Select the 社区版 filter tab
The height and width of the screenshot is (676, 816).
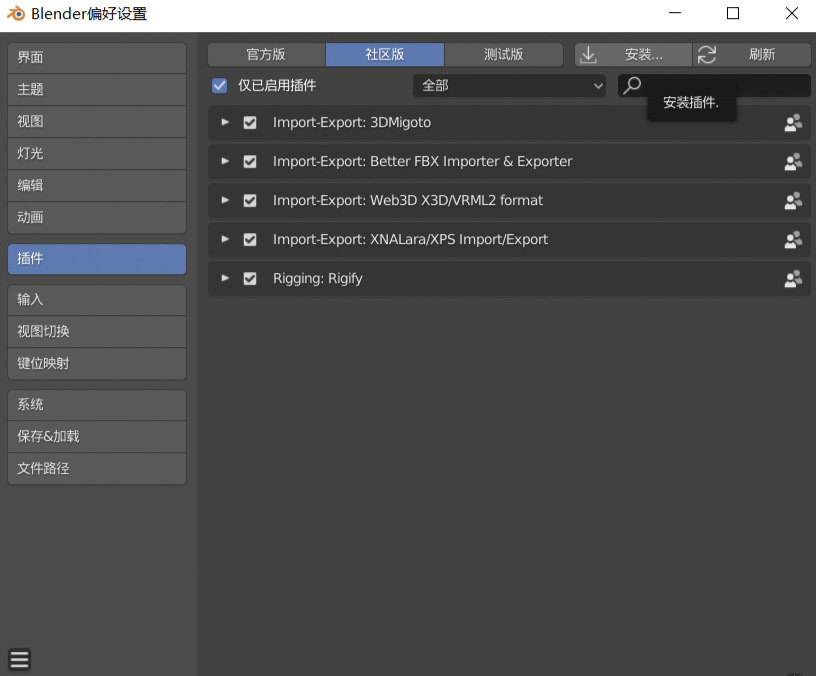385,55
